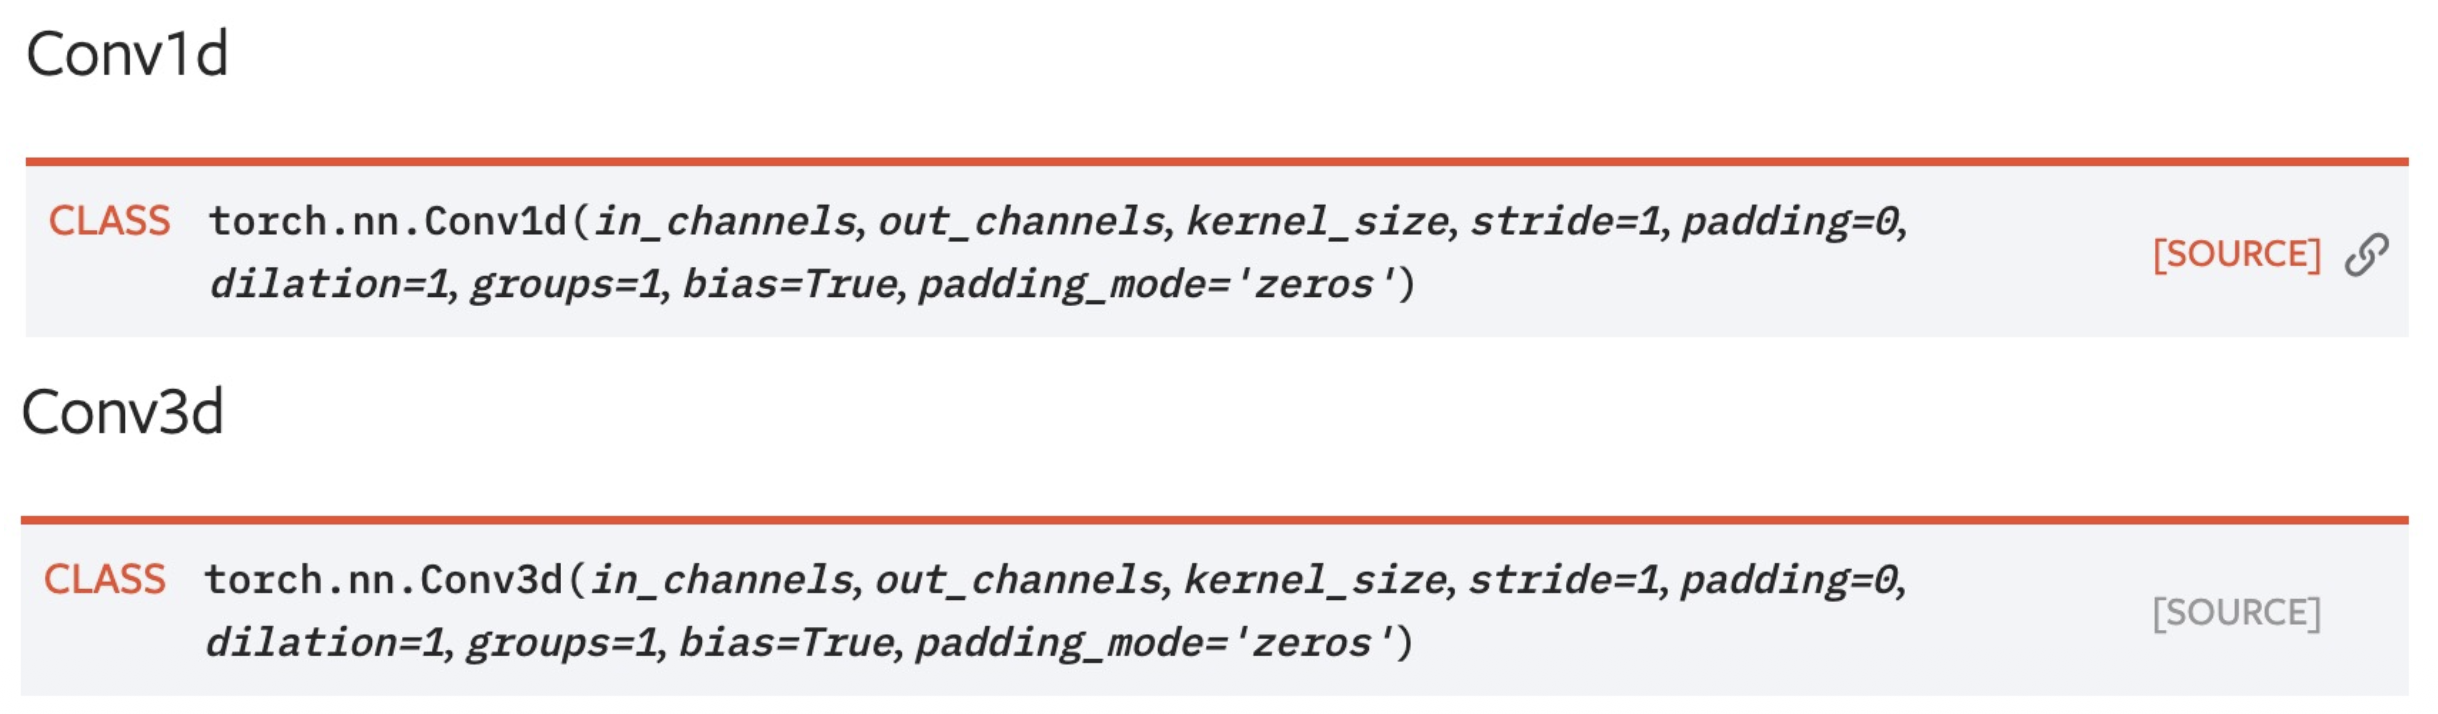Click groups=1 parameter in Conv1d signature

click(x=566, y=284)
